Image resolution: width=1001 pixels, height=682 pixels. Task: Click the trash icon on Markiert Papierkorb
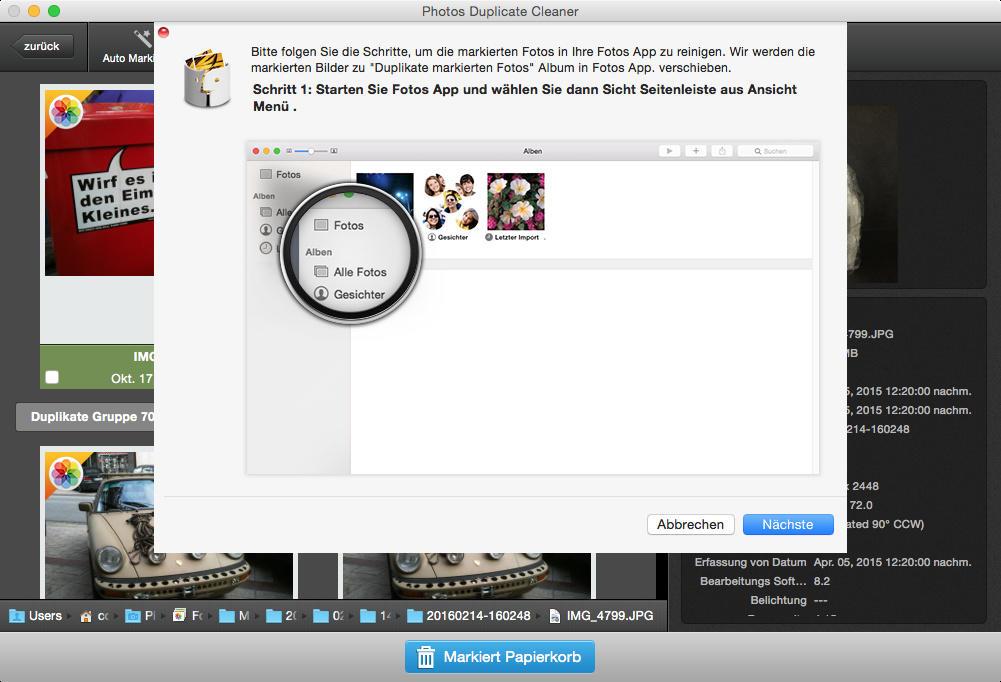426,657
